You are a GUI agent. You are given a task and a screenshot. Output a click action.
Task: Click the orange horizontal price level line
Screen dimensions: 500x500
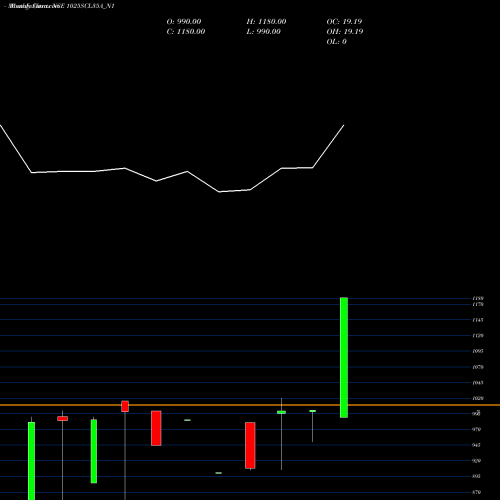(x=250, y=405)
